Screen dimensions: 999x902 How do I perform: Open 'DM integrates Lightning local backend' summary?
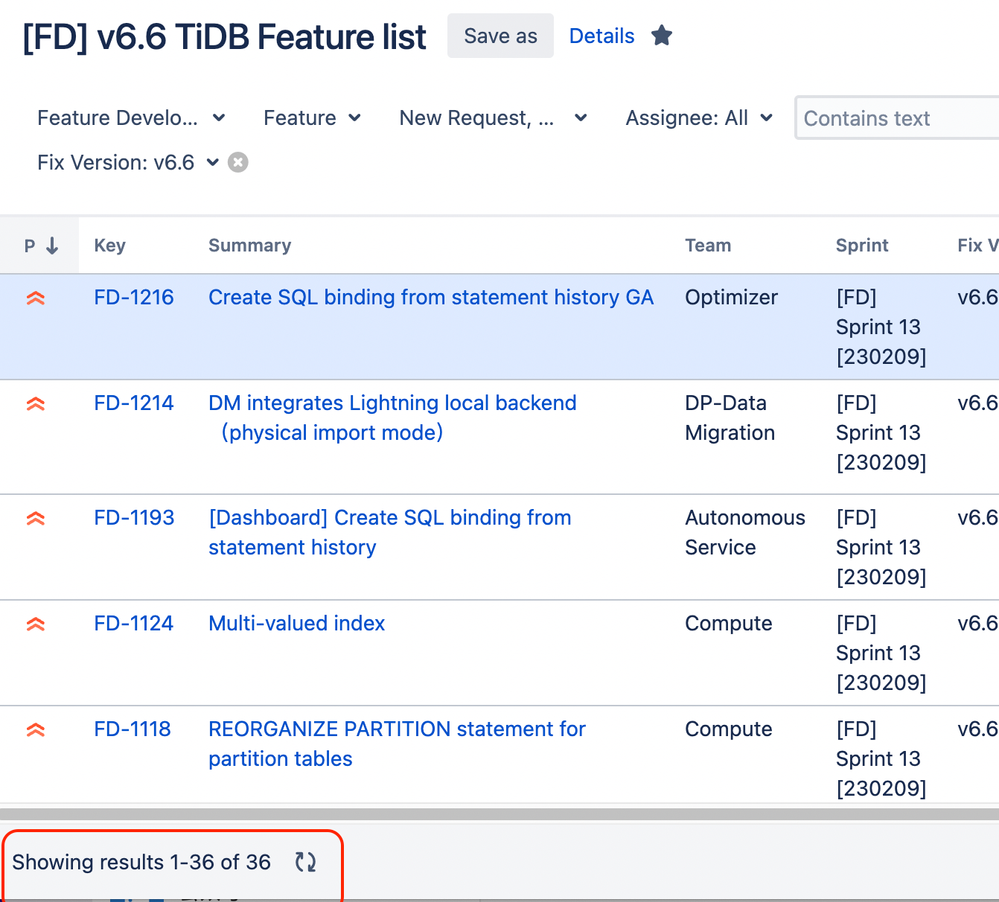(x=392, y=418)
